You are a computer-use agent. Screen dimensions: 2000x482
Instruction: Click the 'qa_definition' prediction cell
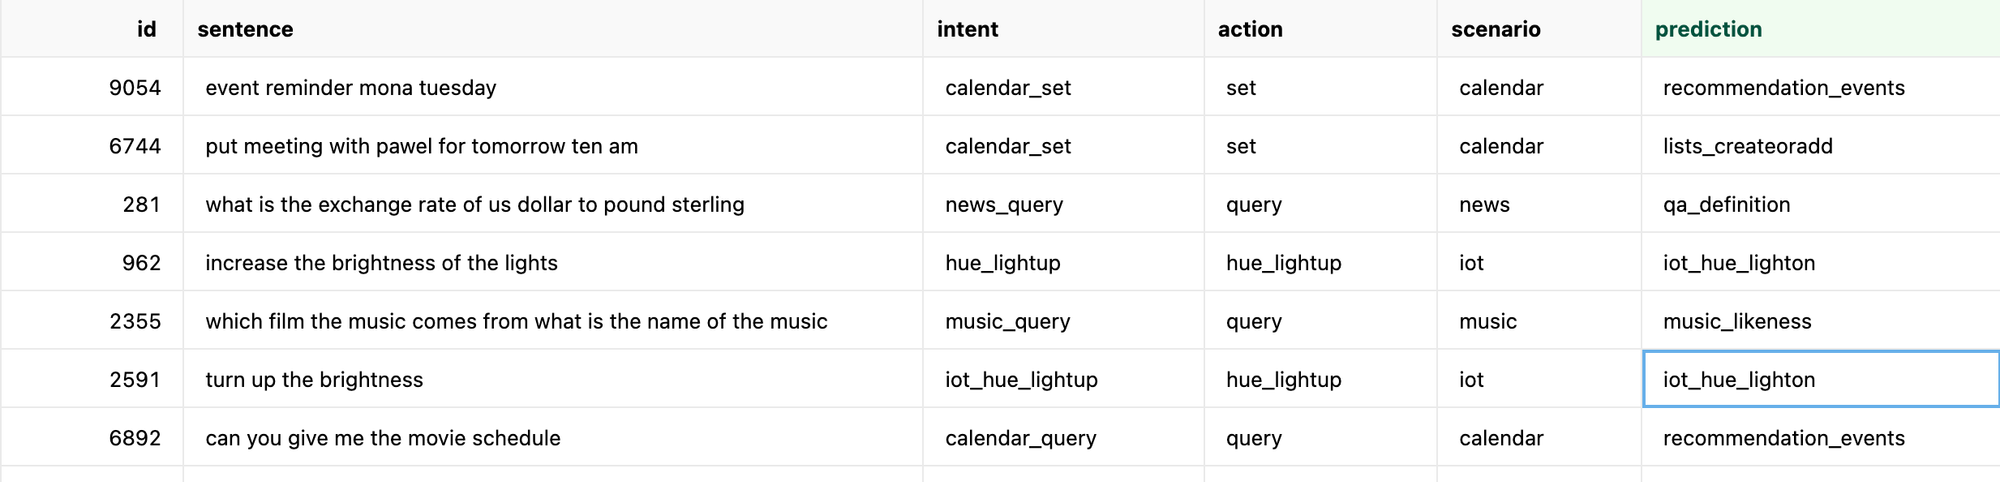(x=1726, y=205)
